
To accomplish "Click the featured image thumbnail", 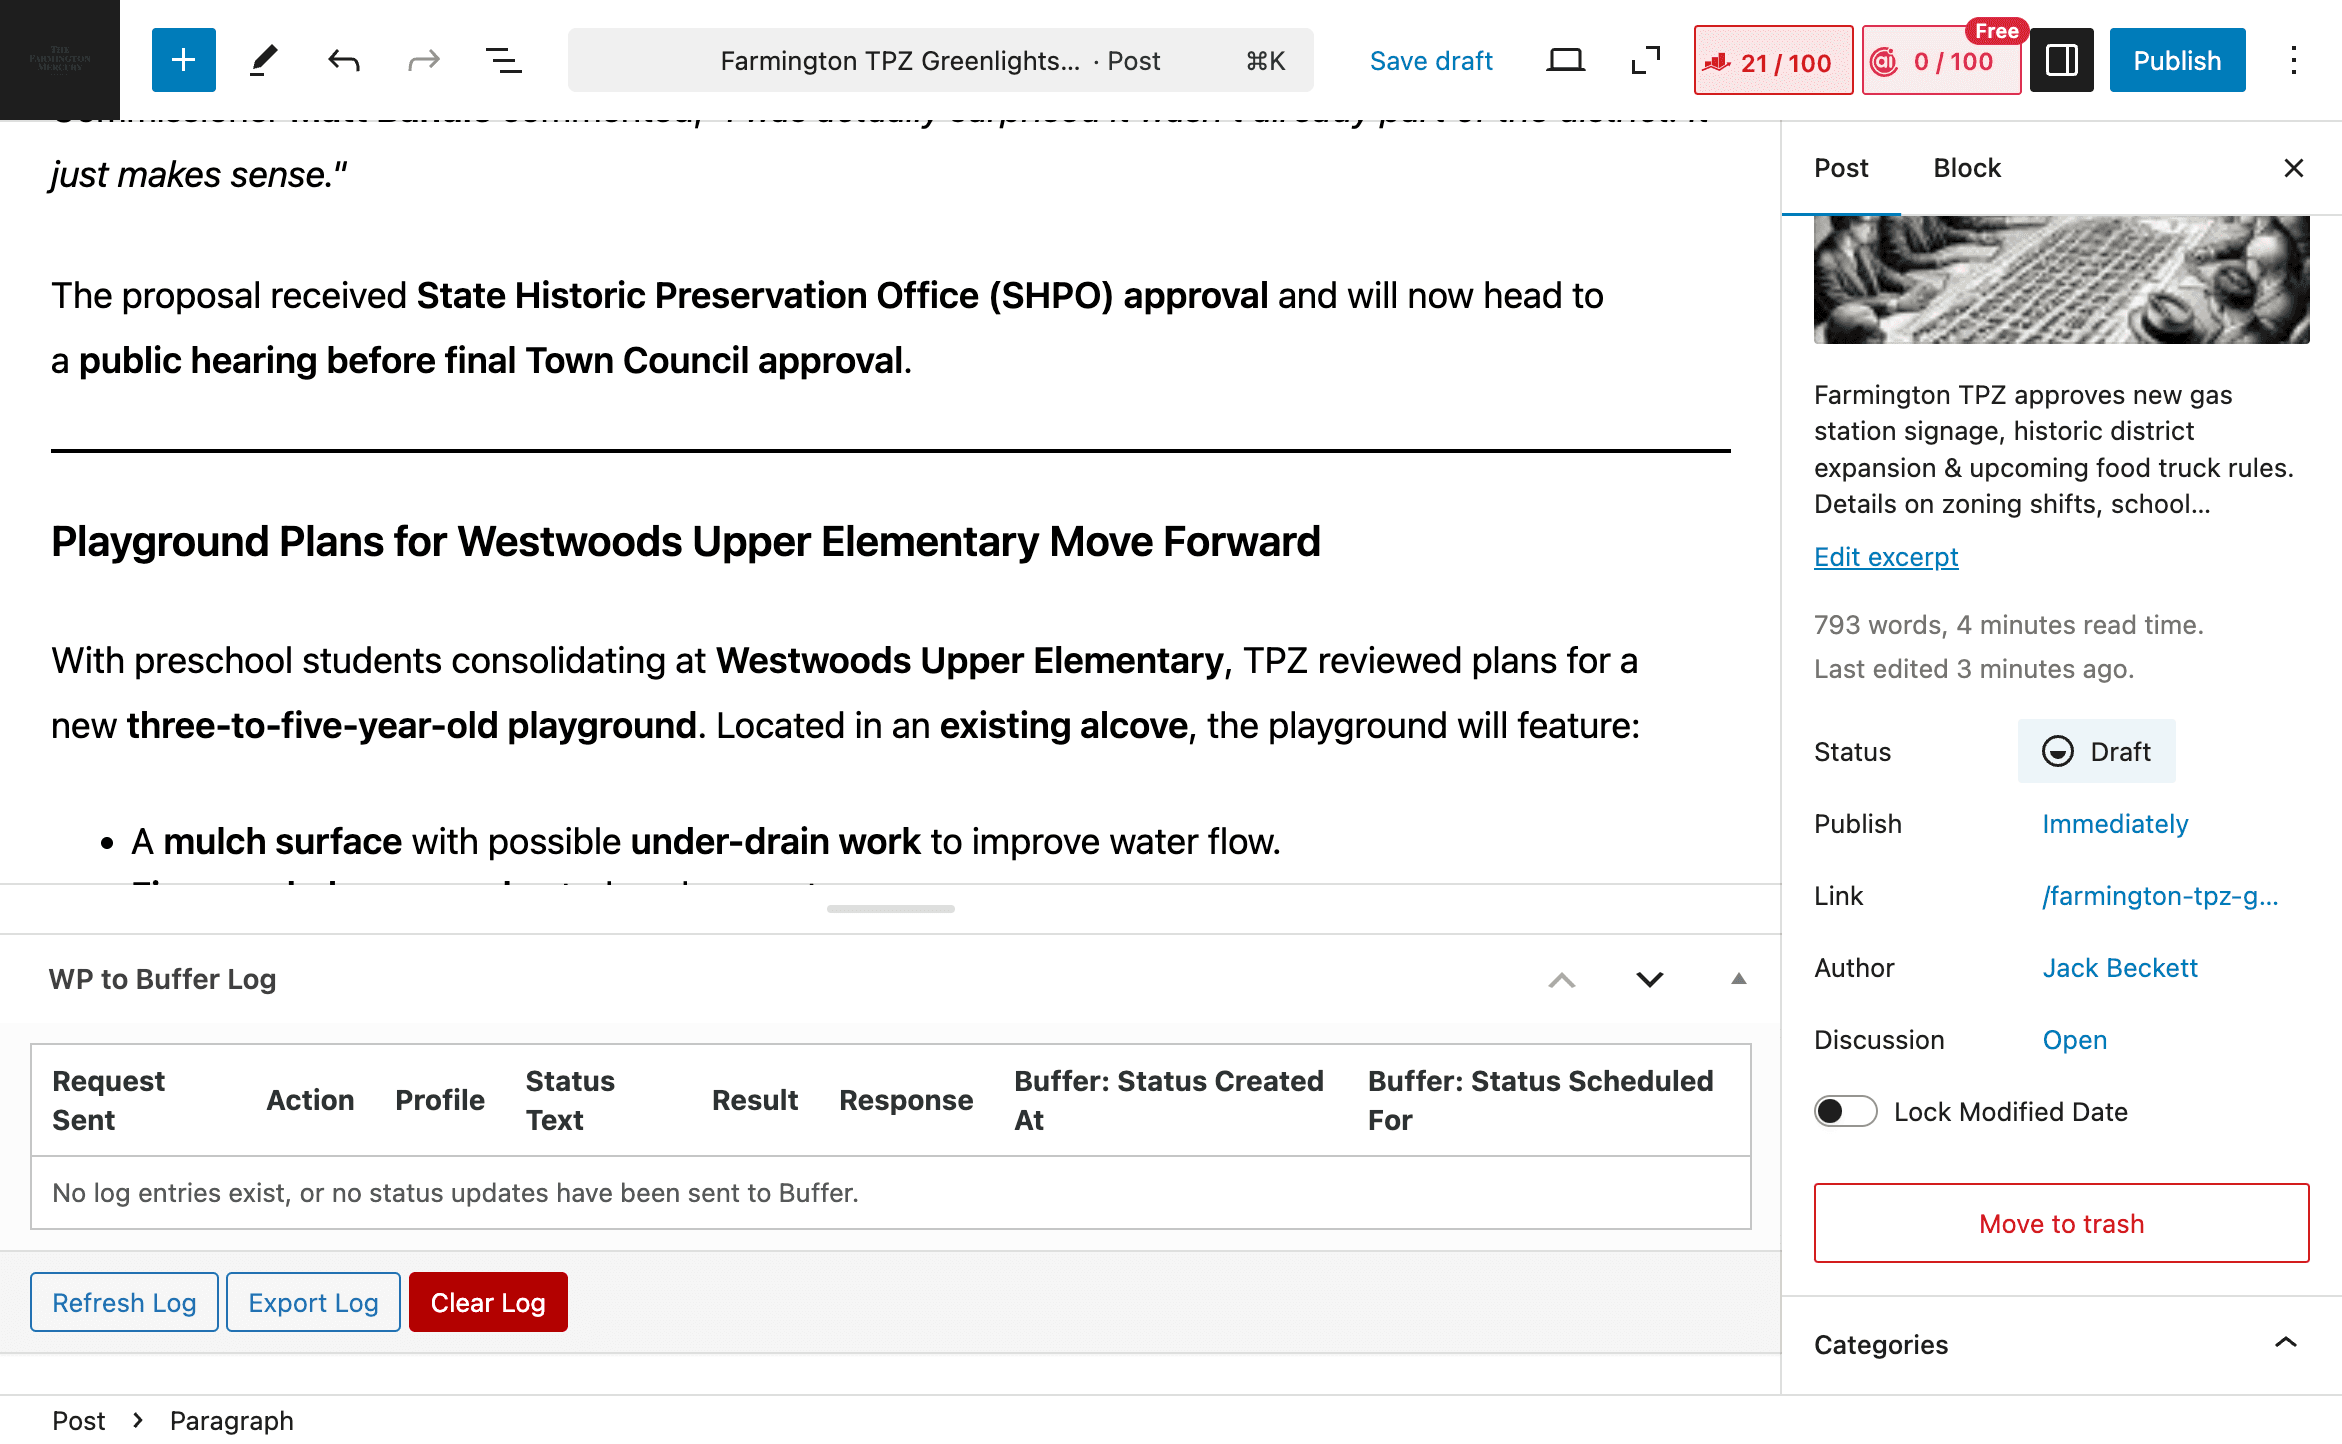I will (2061, 279).
